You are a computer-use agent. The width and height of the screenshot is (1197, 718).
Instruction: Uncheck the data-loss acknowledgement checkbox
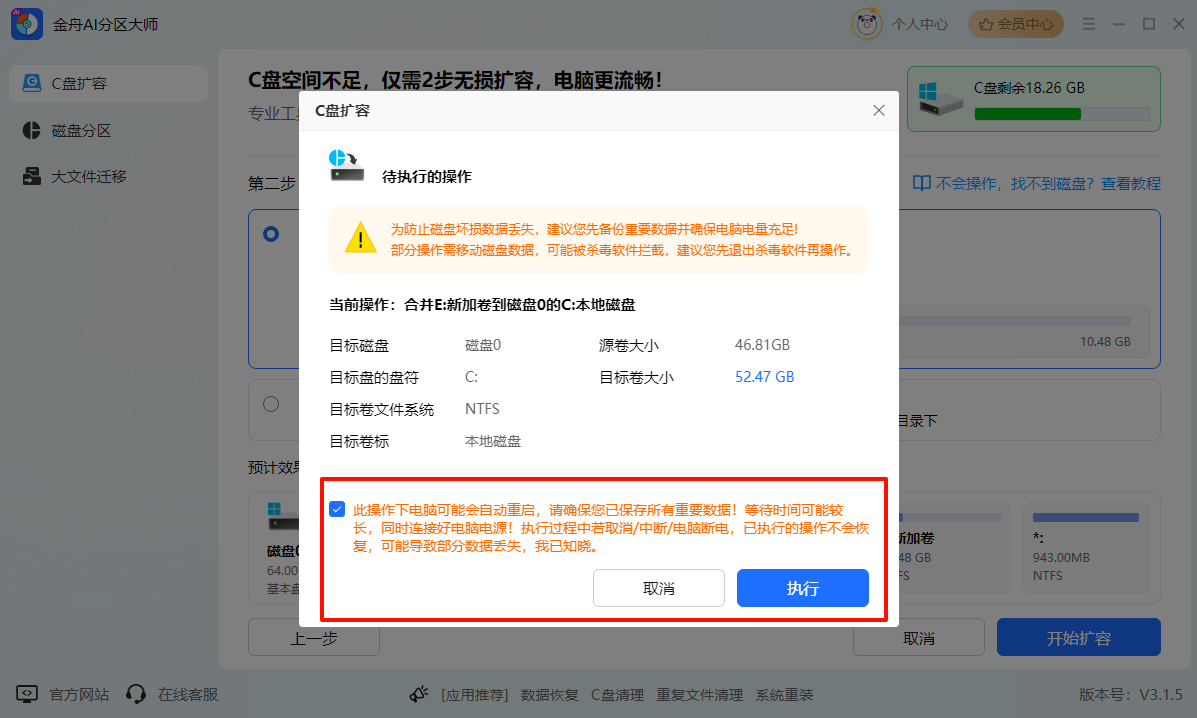337,509
